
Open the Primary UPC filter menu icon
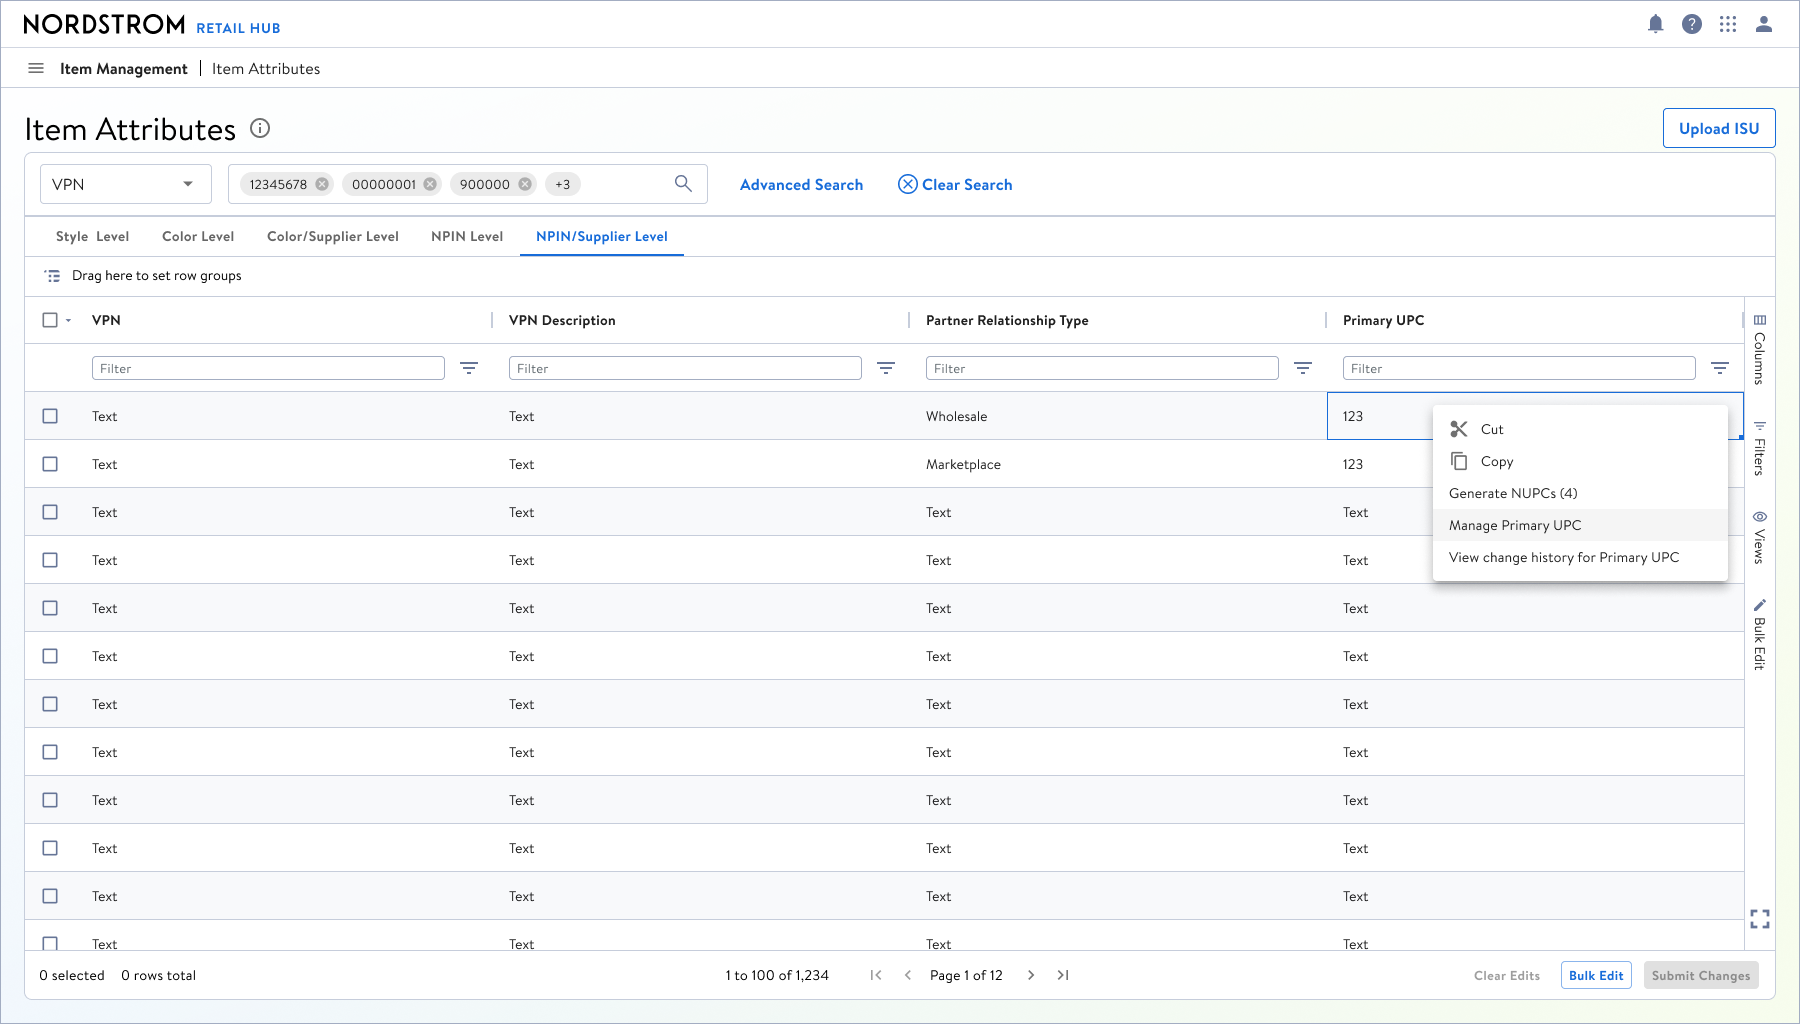[x=1720, y=368]
